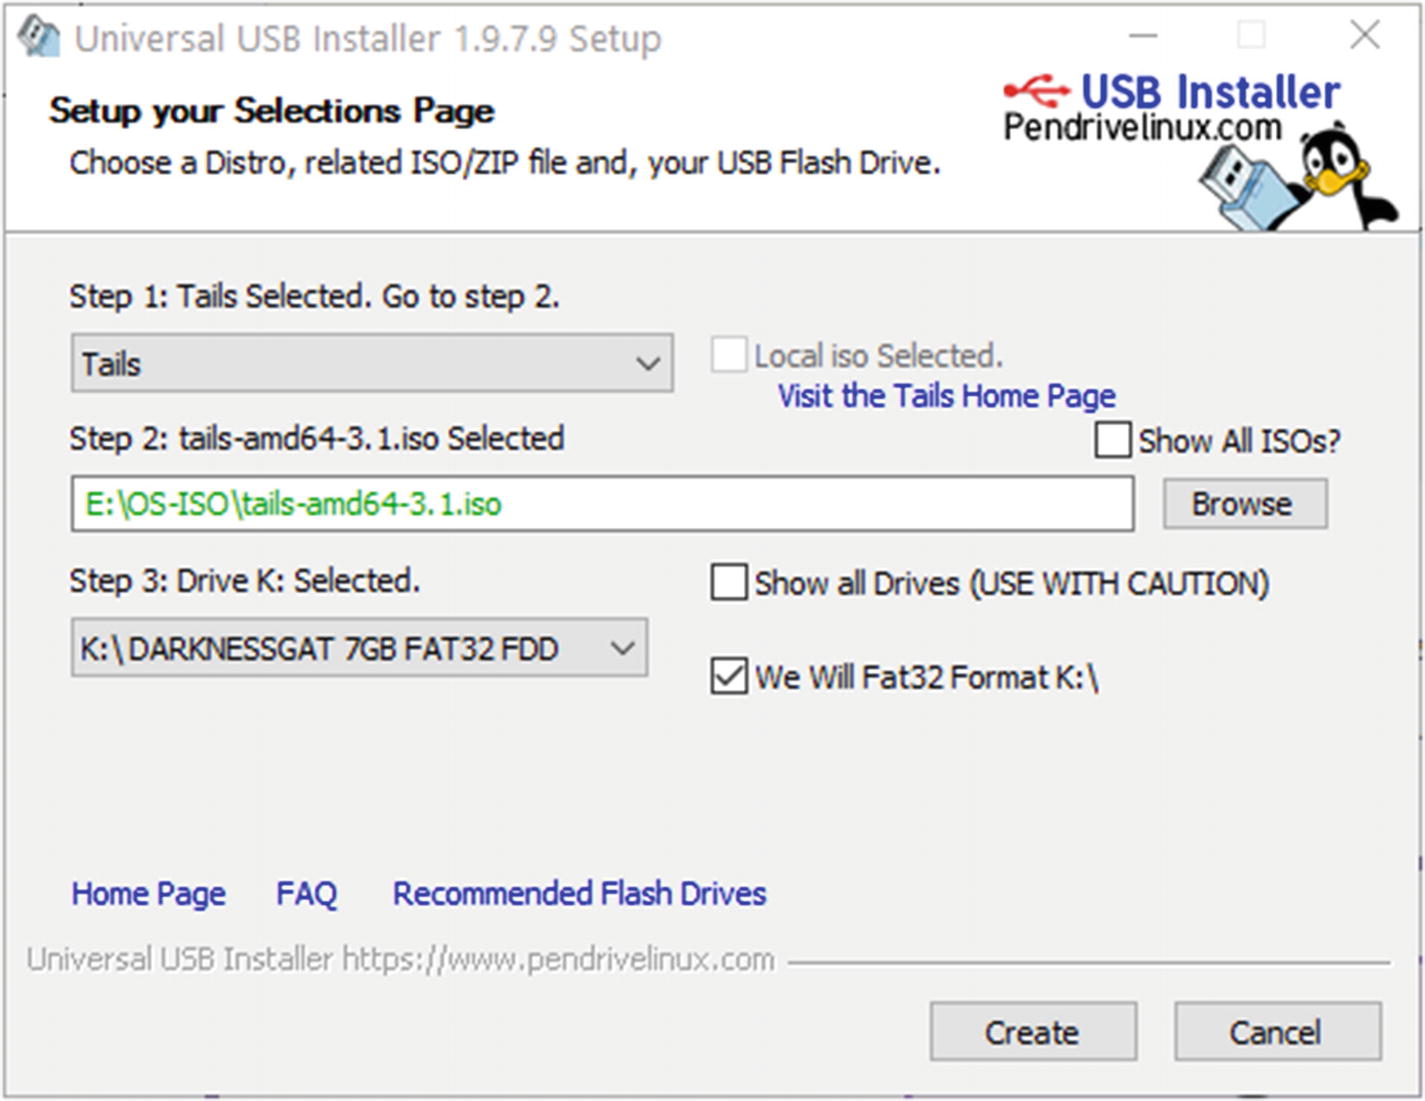Click the Browse button
The width and height of the screenshot is (1425, 1101).
(1244, 504)
